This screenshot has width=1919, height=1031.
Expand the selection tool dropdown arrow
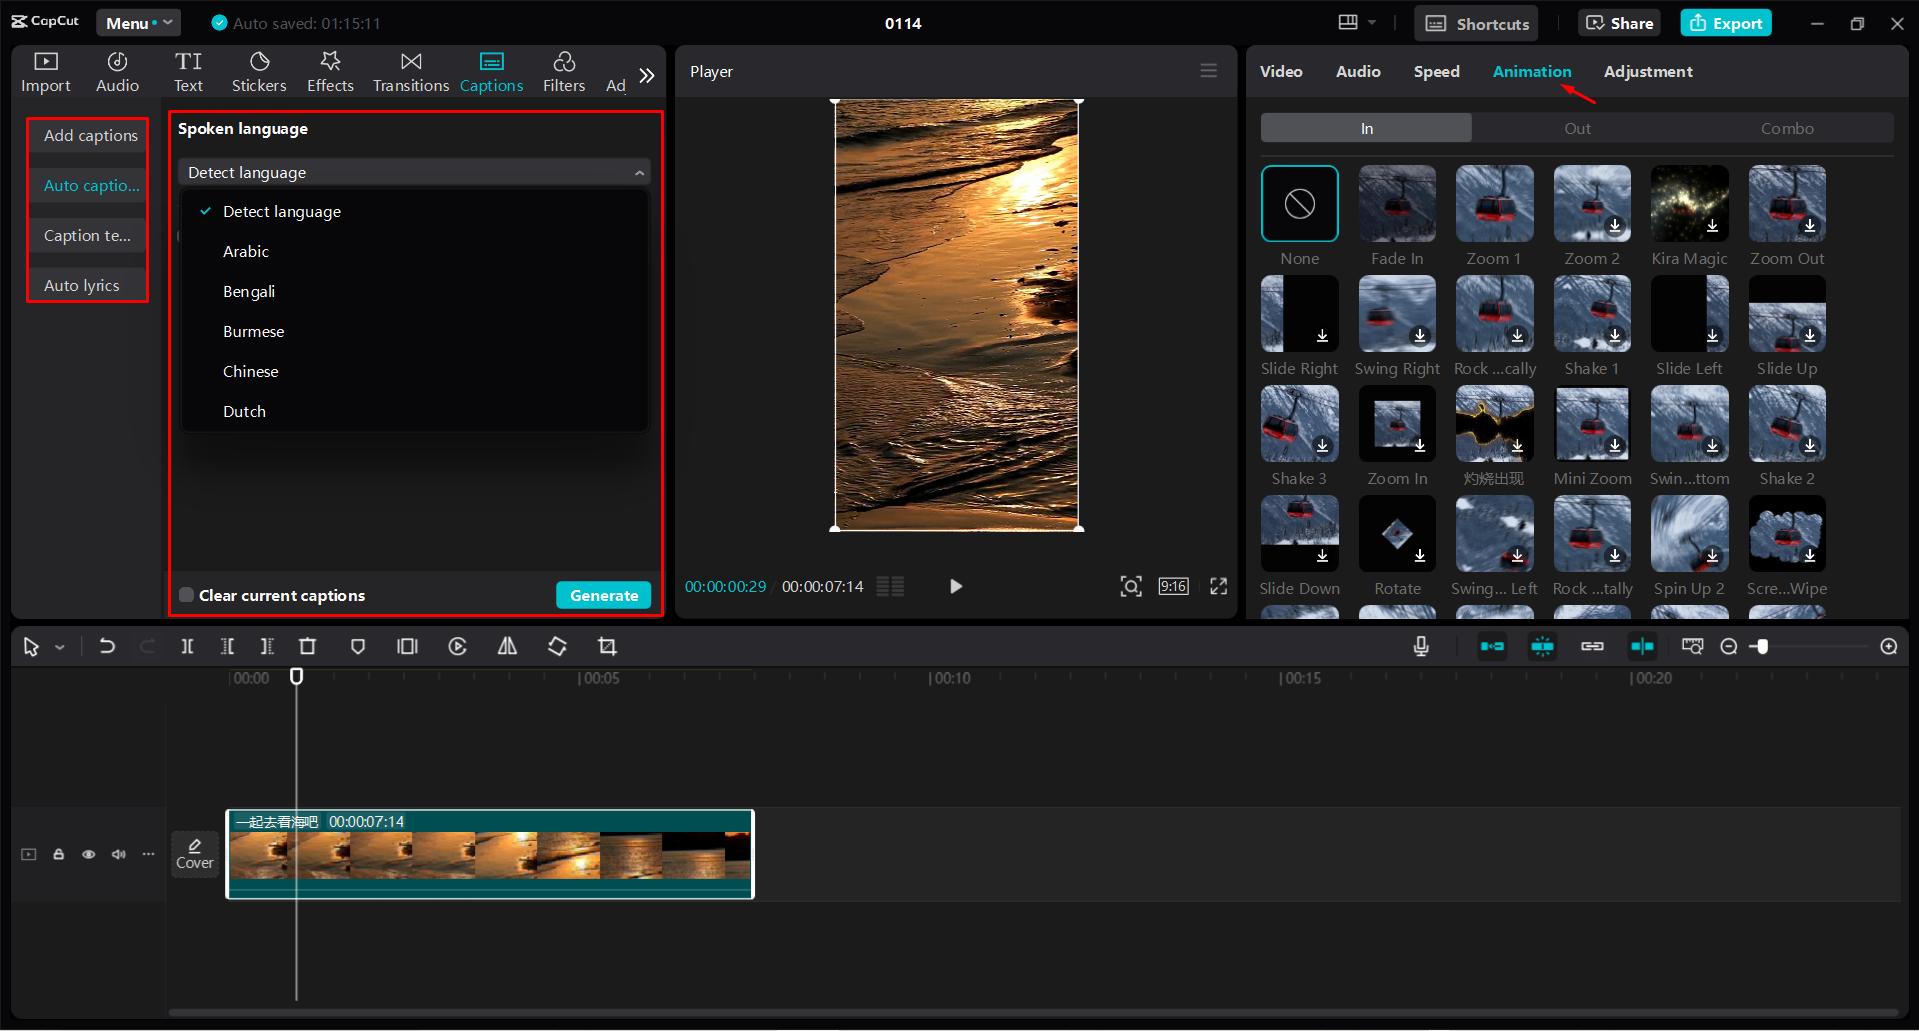(x=58, y=646)
